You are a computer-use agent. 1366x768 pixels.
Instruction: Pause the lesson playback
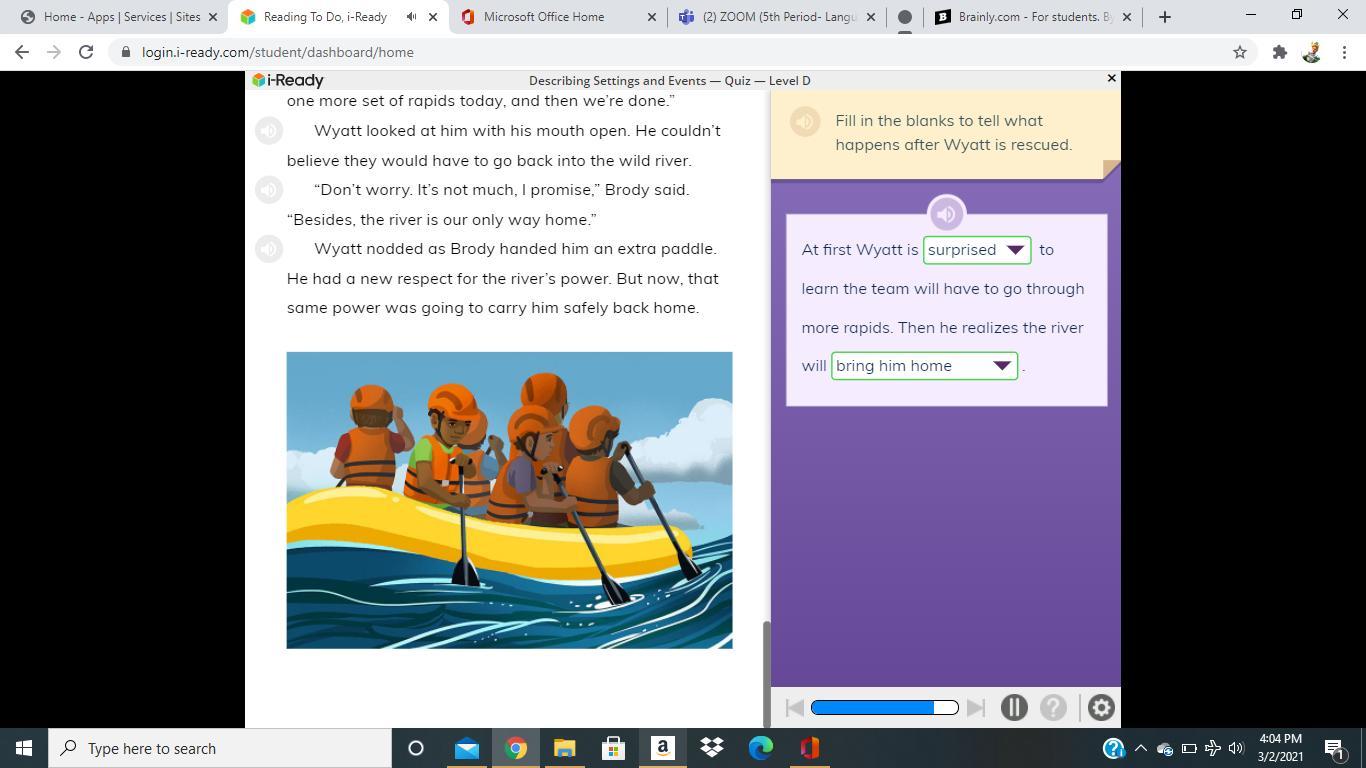click(x=1013, y=707)
